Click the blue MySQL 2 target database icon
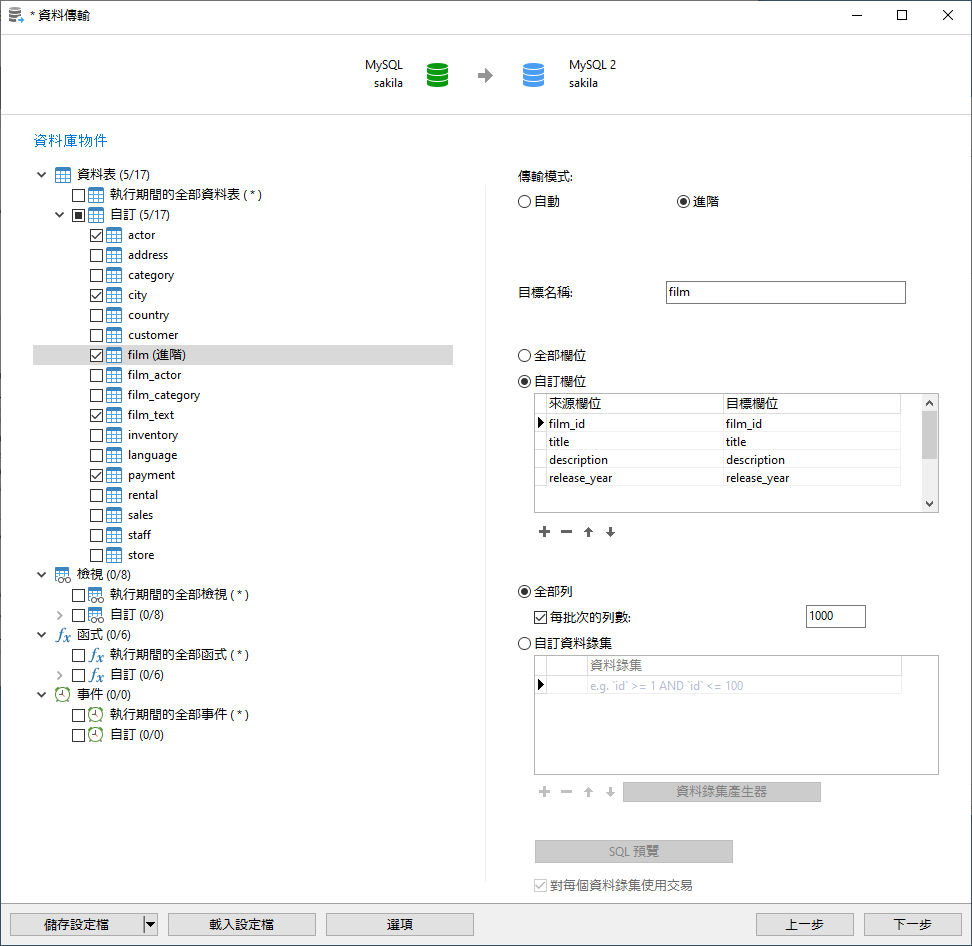Image resolution: width=972 pixels, height=946 pixels. coord(533,74)
